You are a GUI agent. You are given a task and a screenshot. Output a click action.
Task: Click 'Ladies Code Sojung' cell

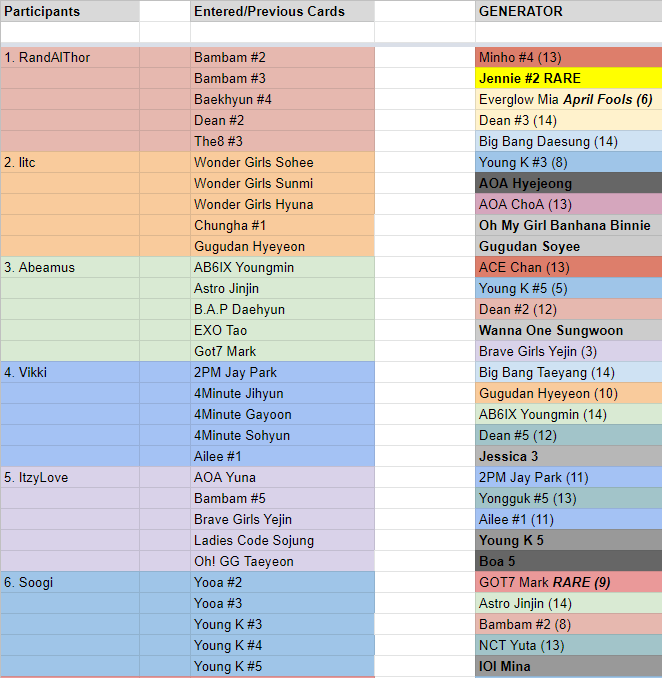pos(282,540)
